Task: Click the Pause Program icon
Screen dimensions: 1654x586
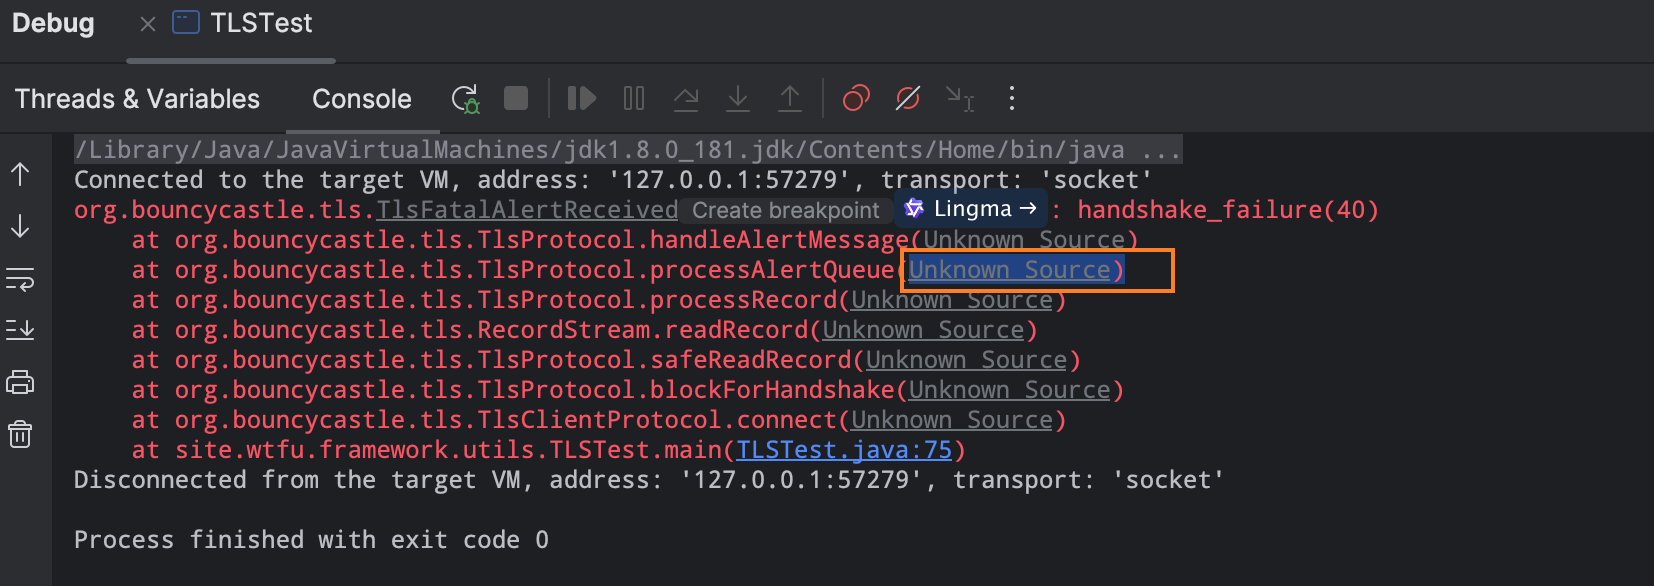Action: tap(634, 99)
